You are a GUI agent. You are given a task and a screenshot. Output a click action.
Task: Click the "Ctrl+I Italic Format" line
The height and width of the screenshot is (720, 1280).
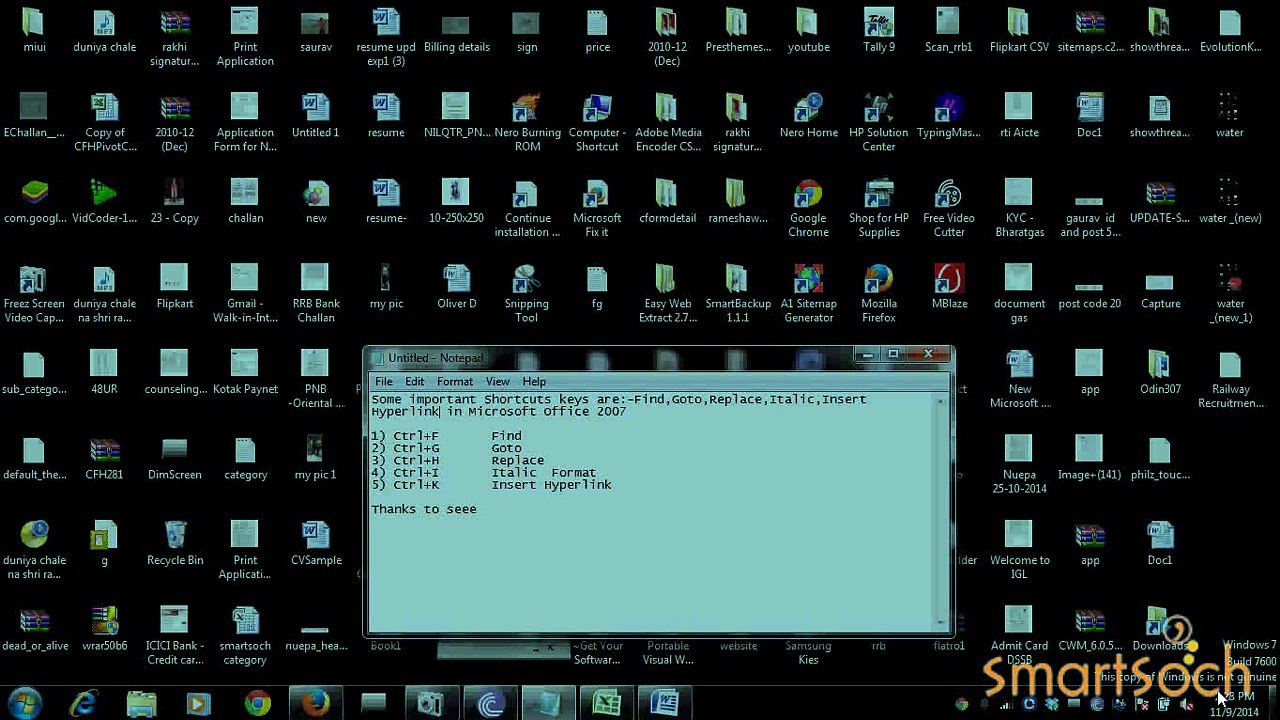point(484,473)
